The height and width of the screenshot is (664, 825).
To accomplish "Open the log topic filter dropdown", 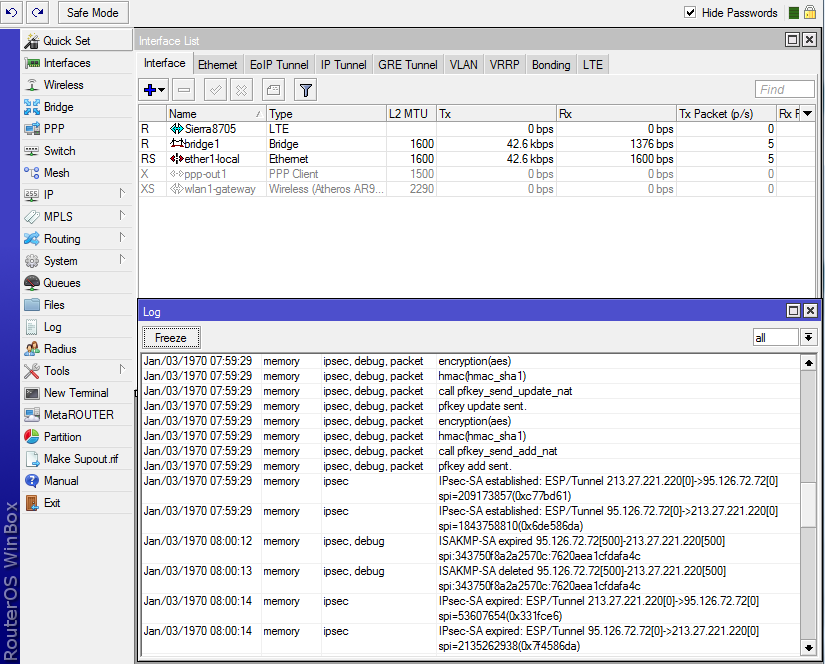I will click(808, 338).
